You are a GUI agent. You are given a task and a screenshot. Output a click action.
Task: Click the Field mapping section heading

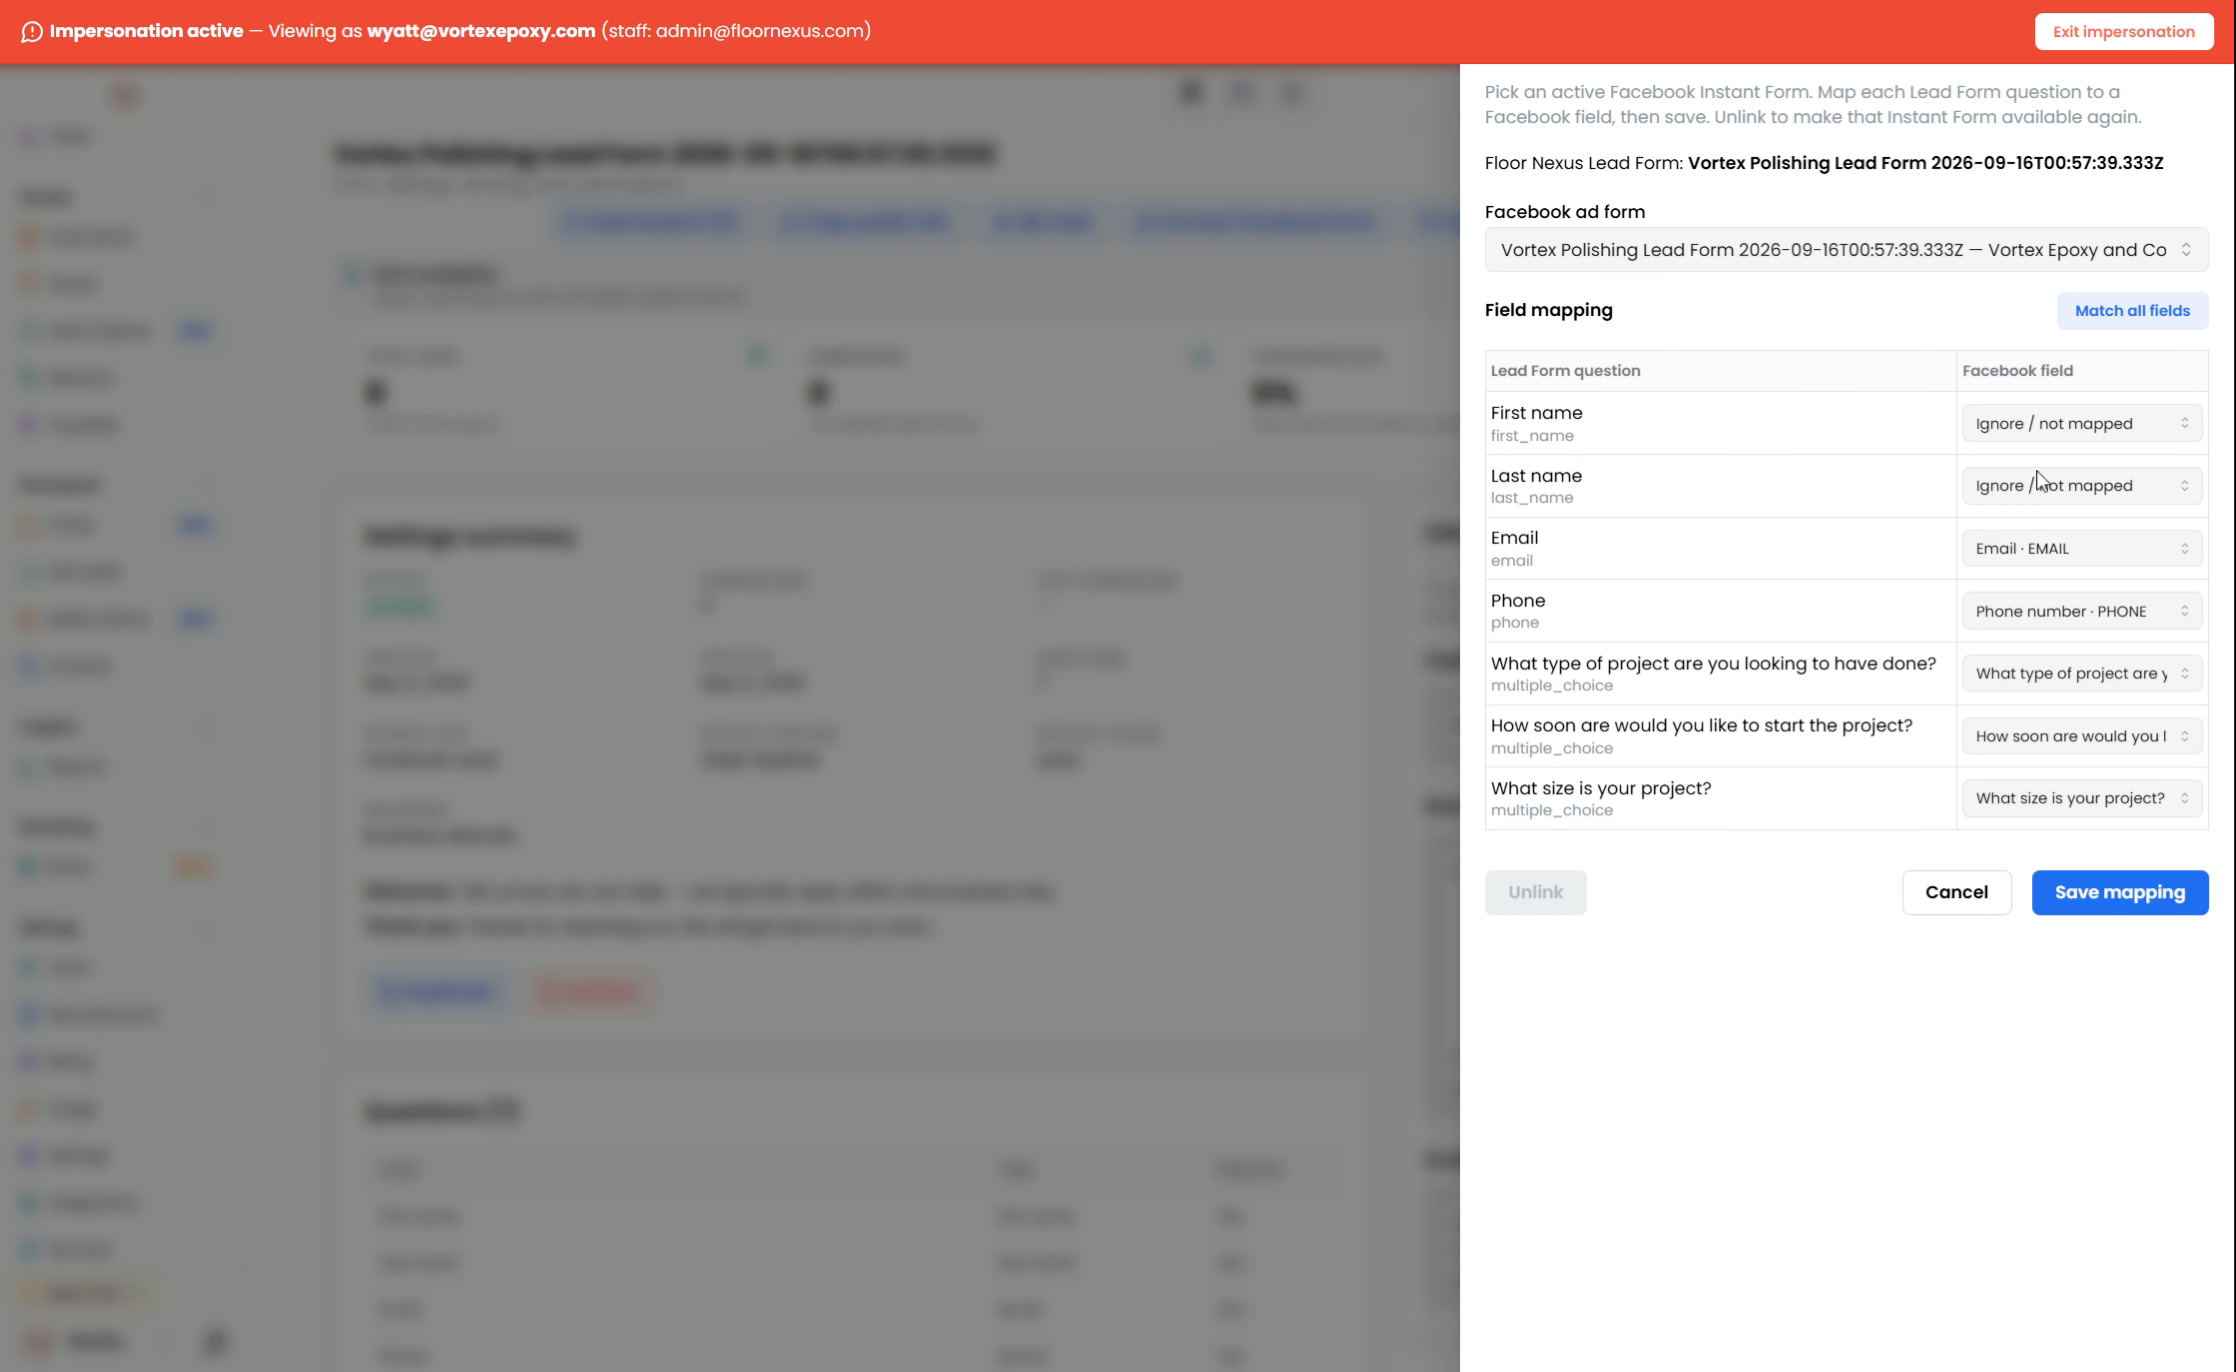pos(1548,310)
